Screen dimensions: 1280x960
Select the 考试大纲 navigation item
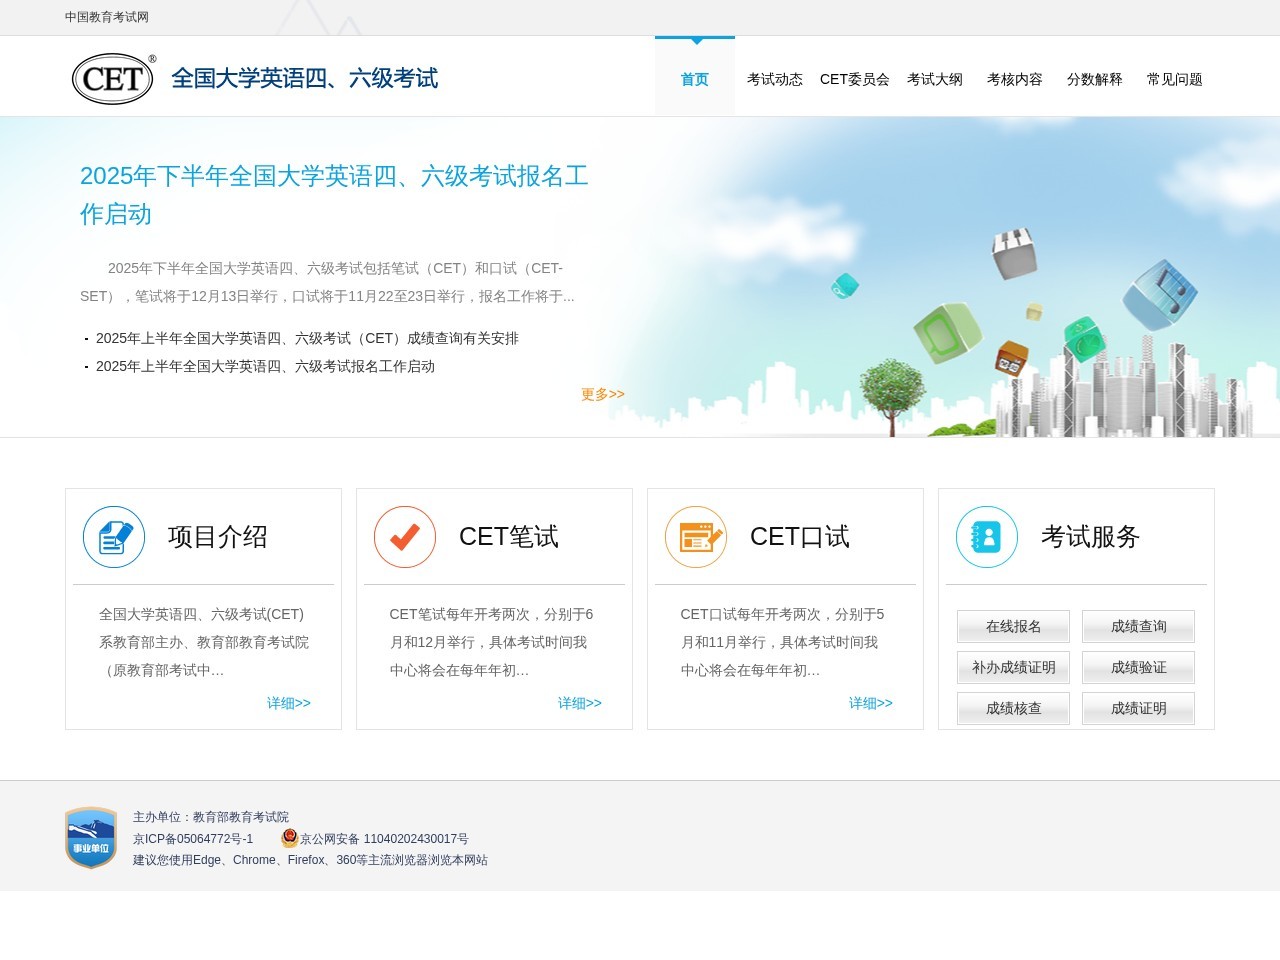click(x=934, y=79)
